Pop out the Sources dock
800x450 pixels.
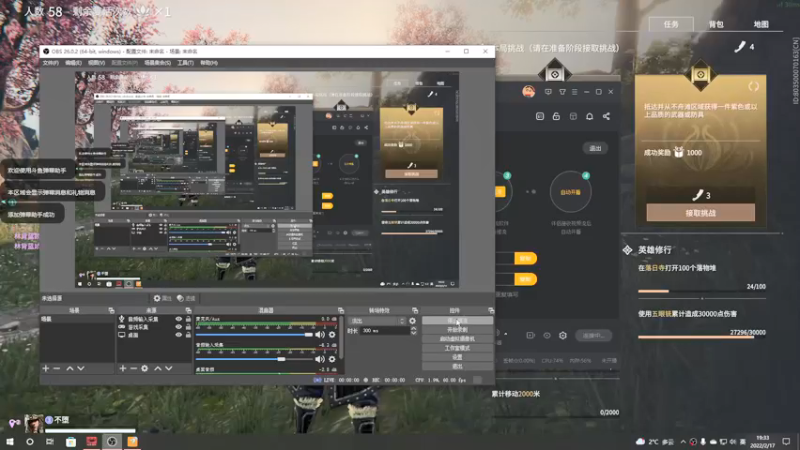tap(188, 310)
